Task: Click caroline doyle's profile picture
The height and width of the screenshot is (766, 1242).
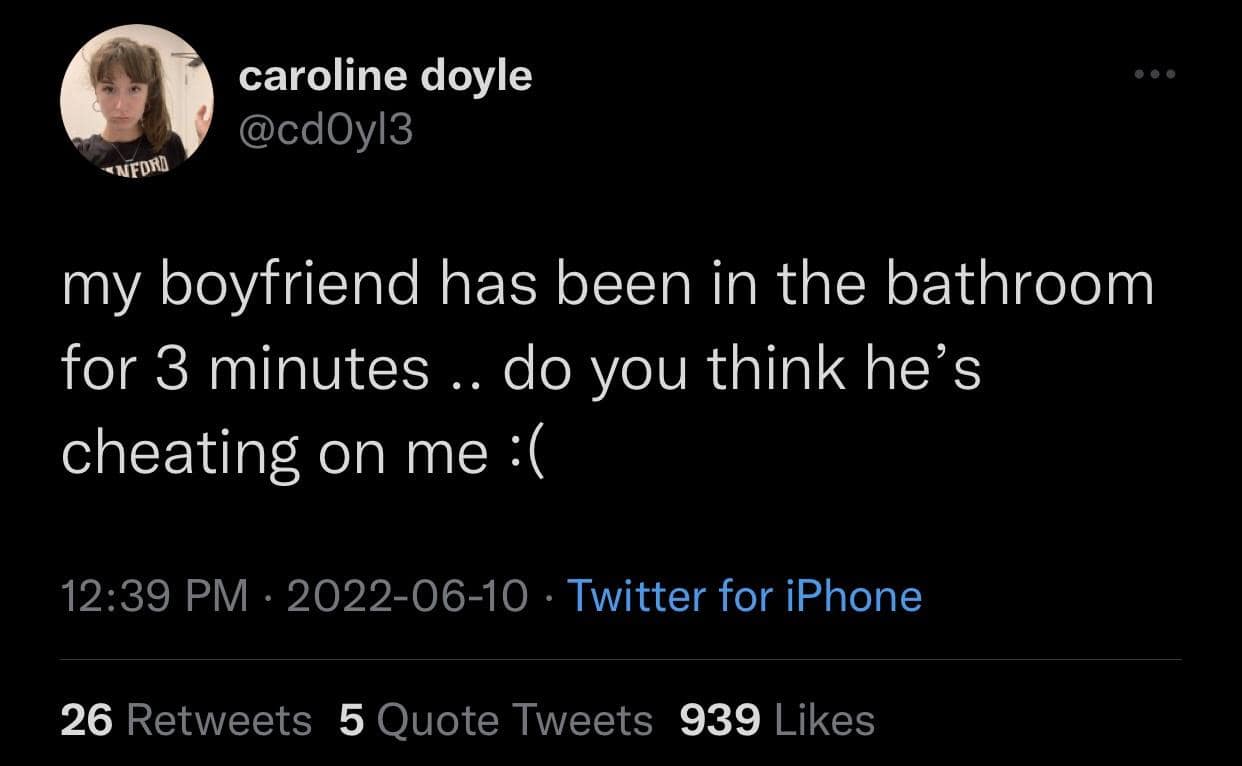Action: pos(137,100)
